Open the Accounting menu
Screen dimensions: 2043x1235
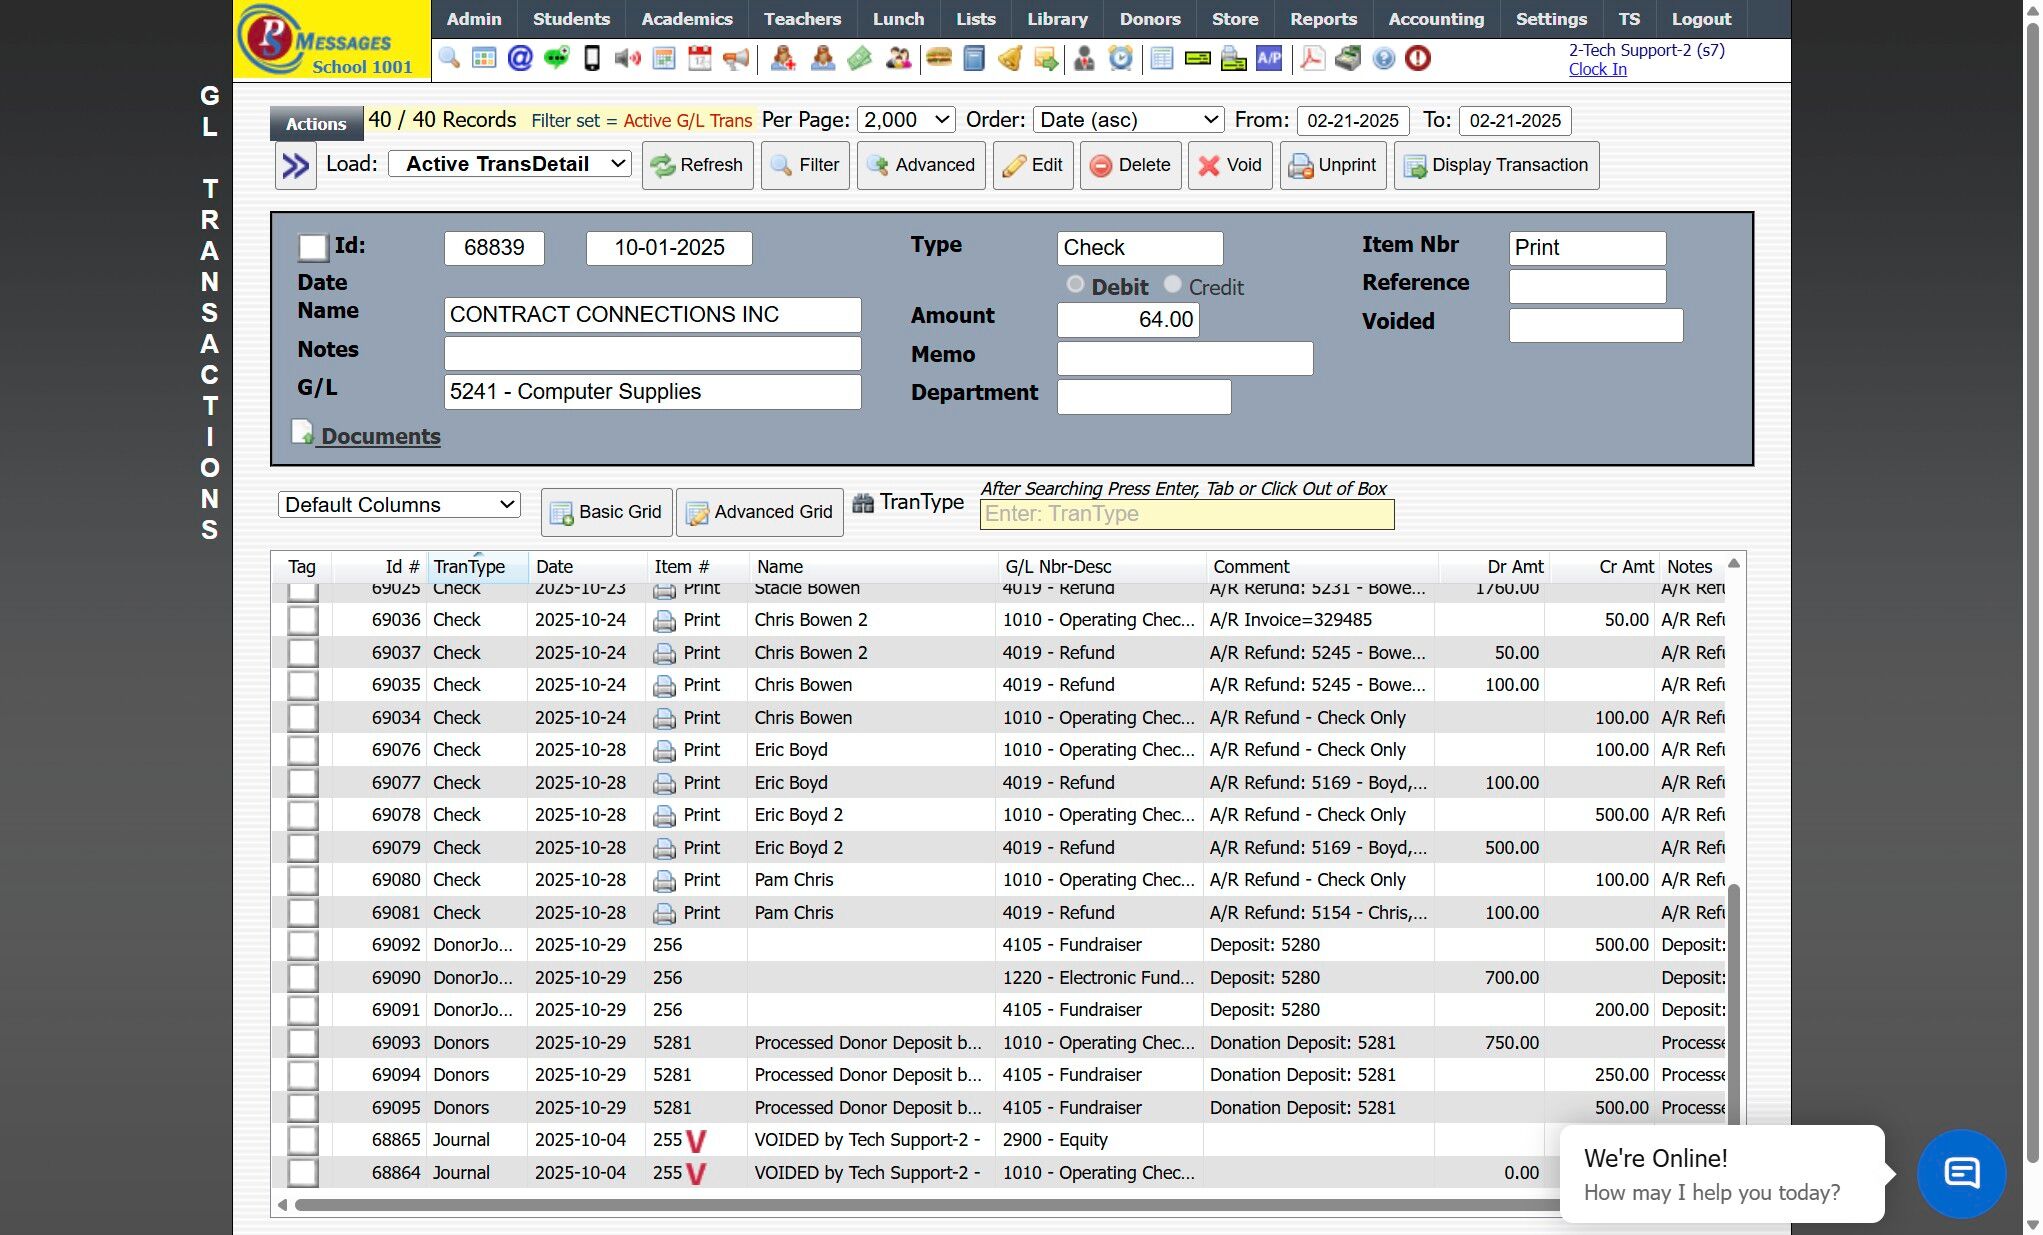1435,19
